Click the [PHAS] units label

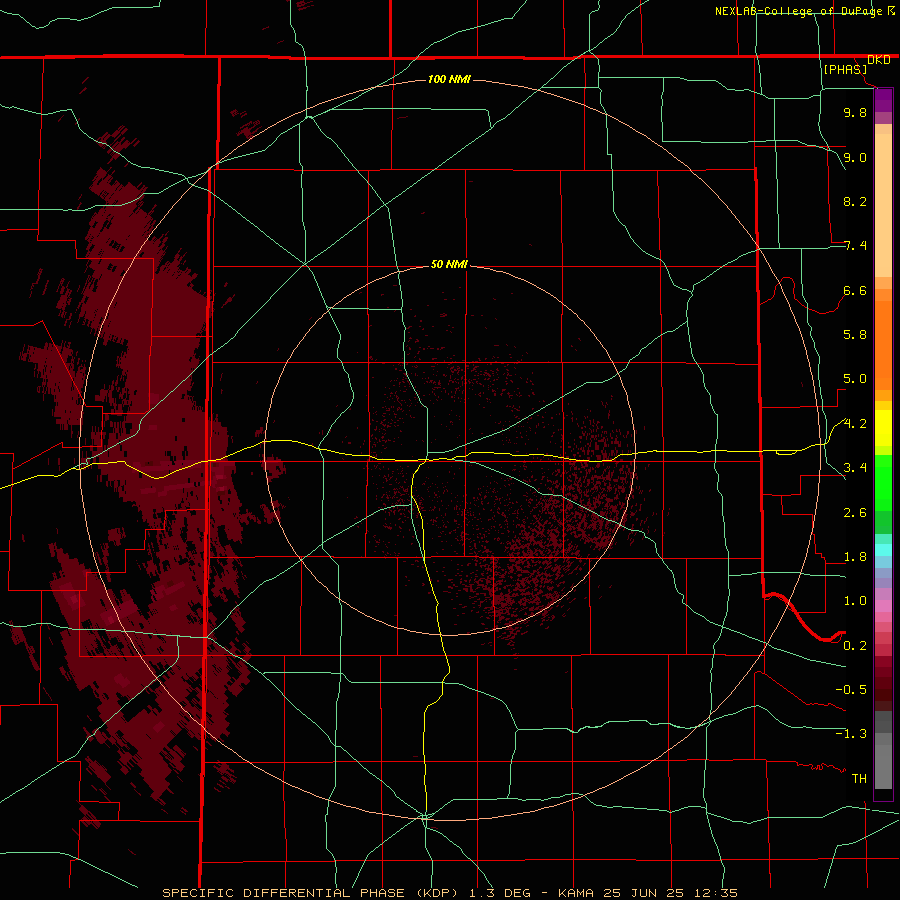845,69
